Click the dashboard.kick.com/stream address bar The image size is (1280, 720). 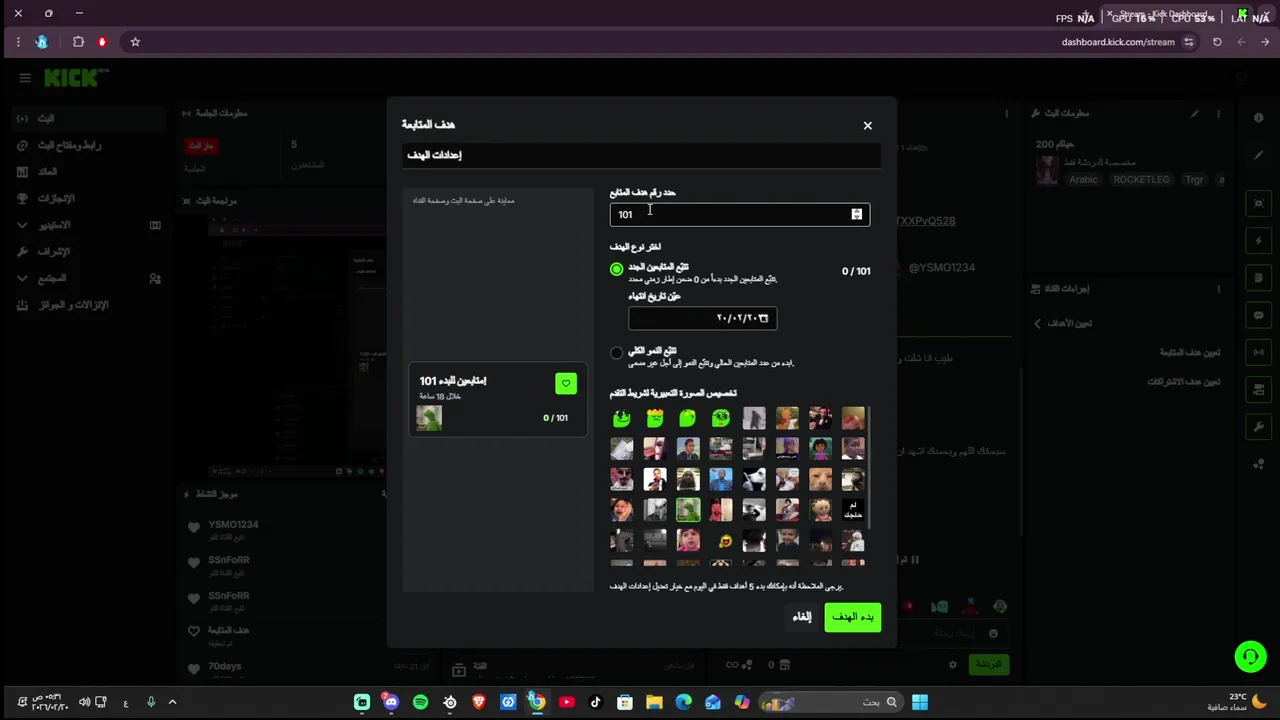pos(1118,42)
